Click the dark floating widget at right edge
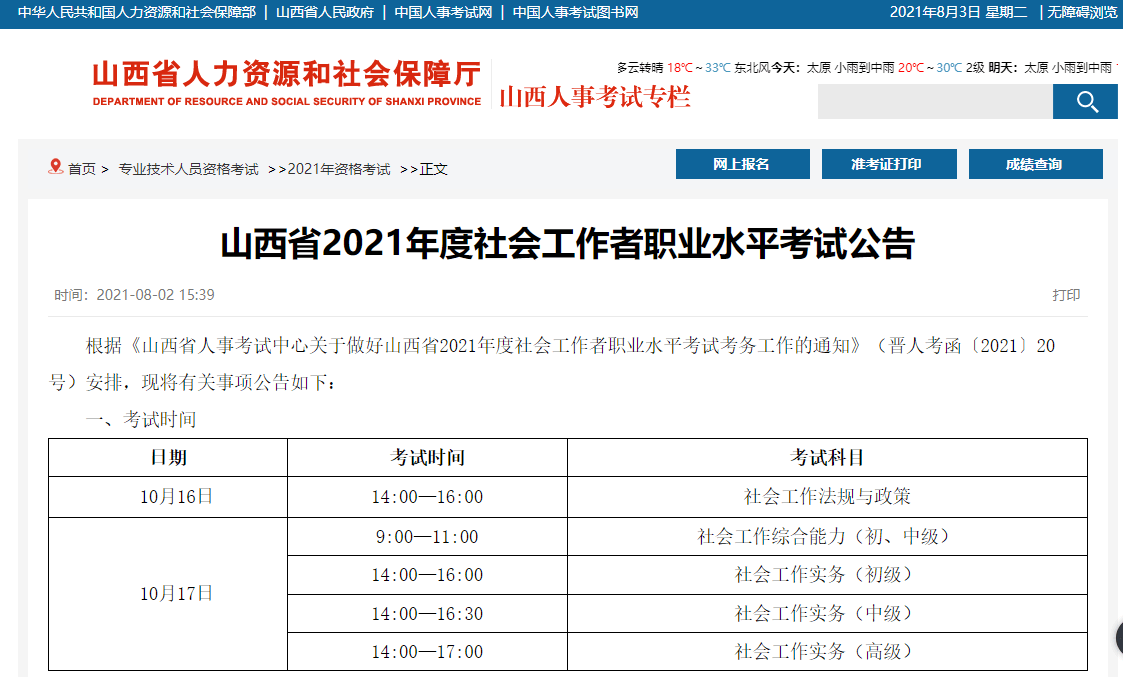 (x=1119, y=638)
